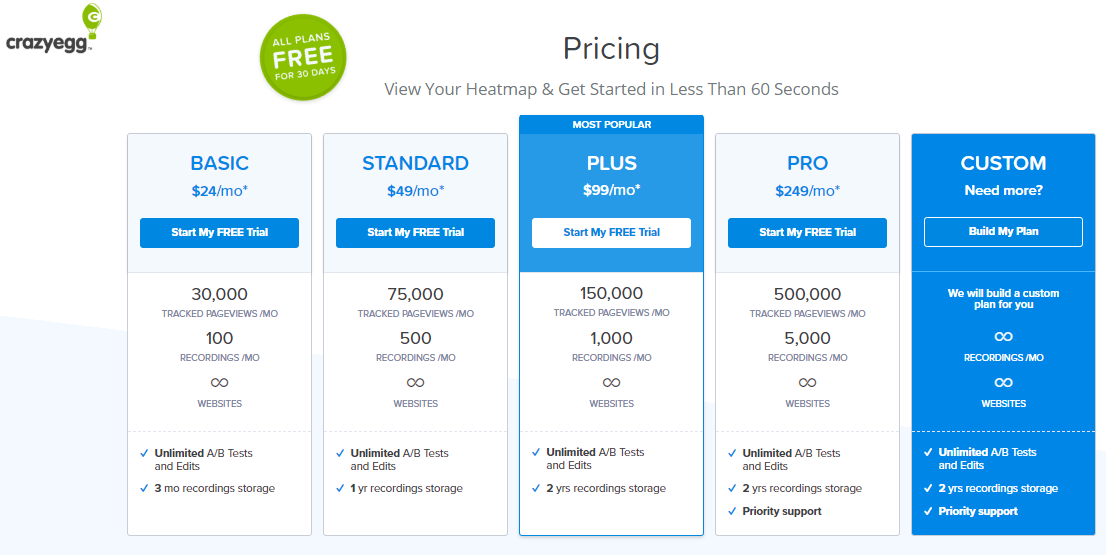1106x555 pixels.
Task: Click the infinity websites icon in Plus plan
Action: [x=612, y=382]
